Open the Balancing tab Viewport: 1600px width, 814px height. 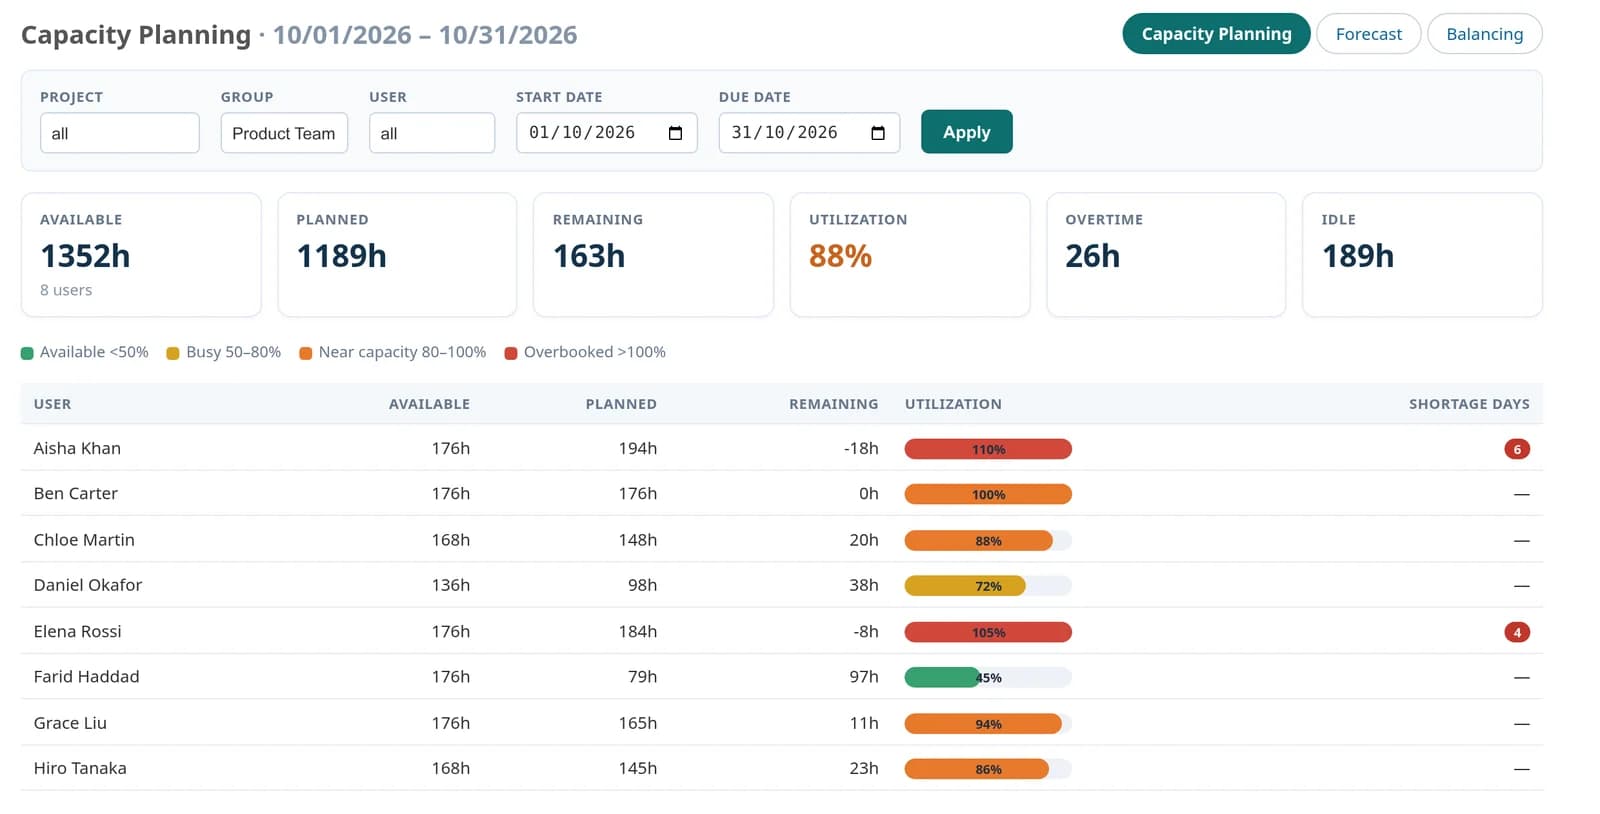click(1484, 34)
